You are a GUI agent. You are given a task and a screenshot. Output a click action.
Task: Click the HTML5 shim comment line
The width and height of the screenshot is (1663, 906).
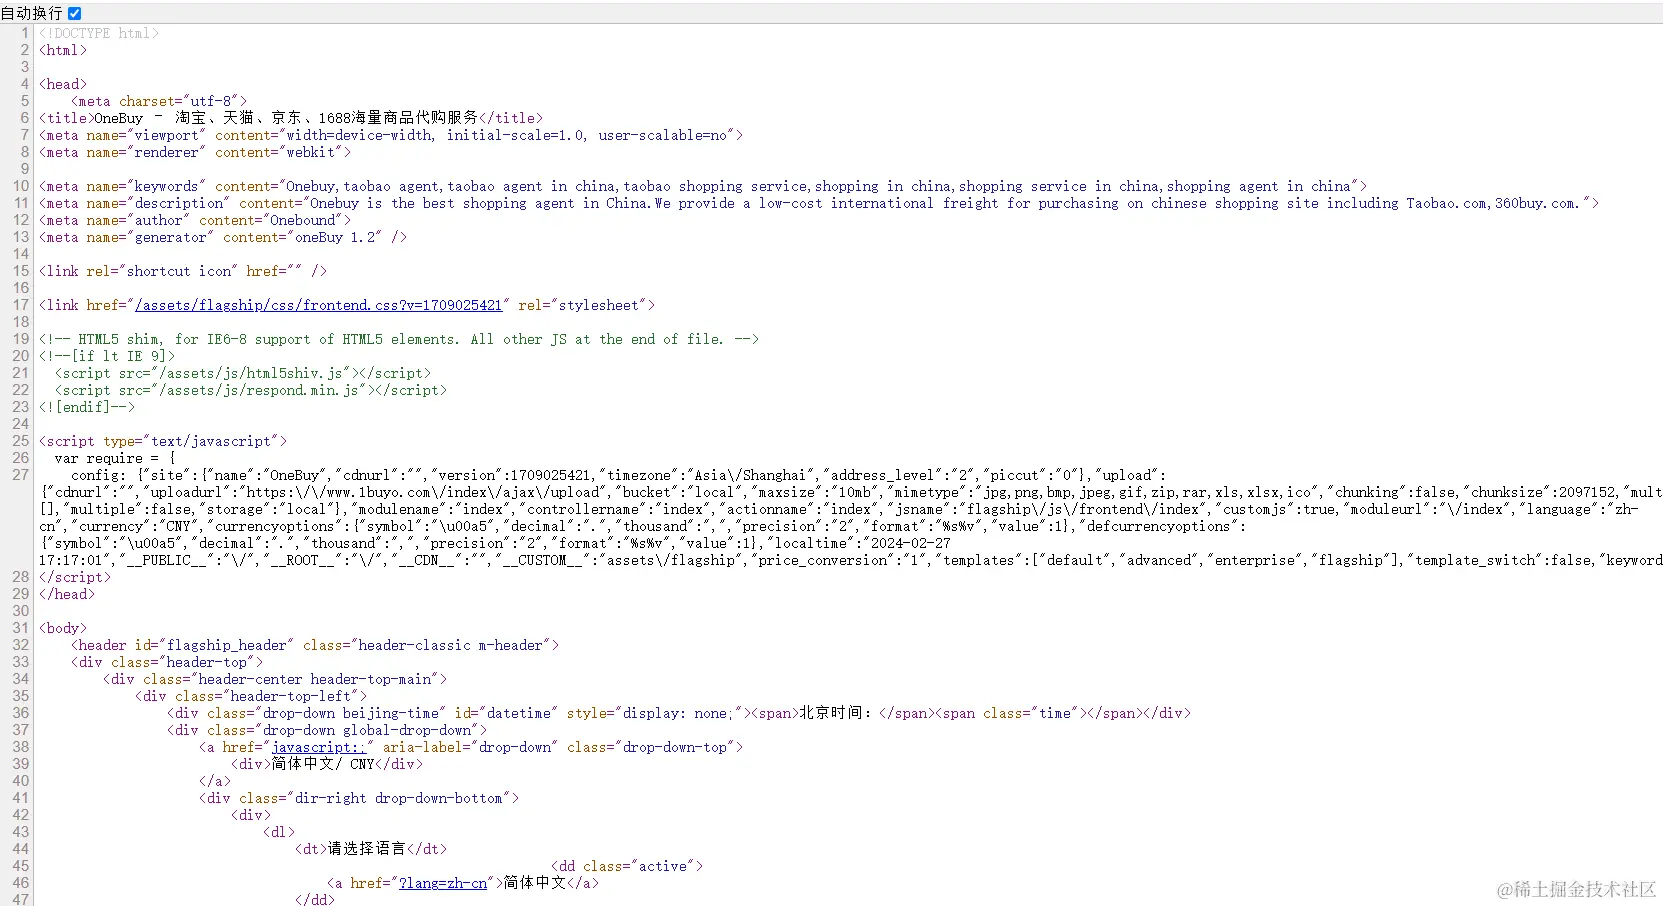399,339
